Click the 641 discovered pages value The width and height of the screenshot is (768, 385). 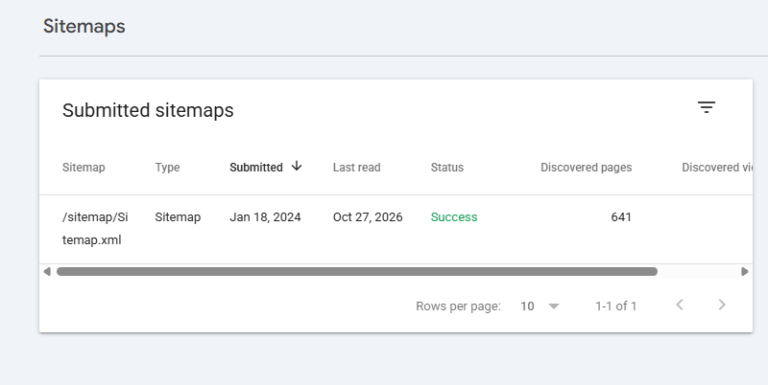pyautogui.click(x=622, y=217)
